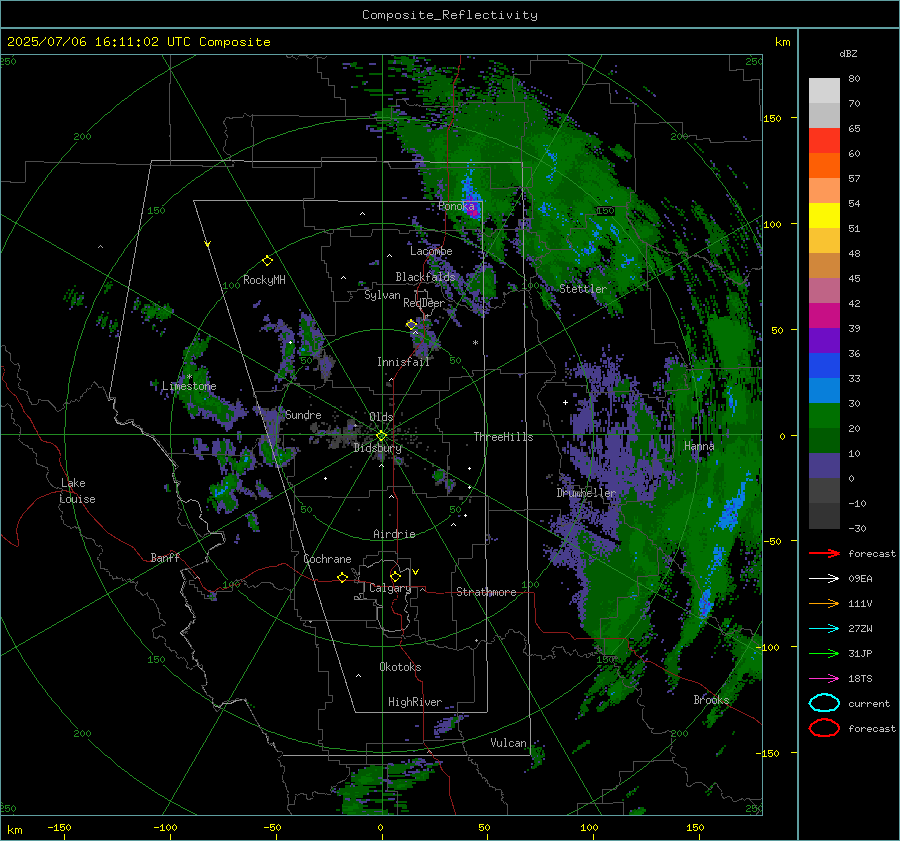The width and height of the screenshot is (900, 841).
Task: Click the magenta 18TS arrow legend icon
Action: coord(824,679)
